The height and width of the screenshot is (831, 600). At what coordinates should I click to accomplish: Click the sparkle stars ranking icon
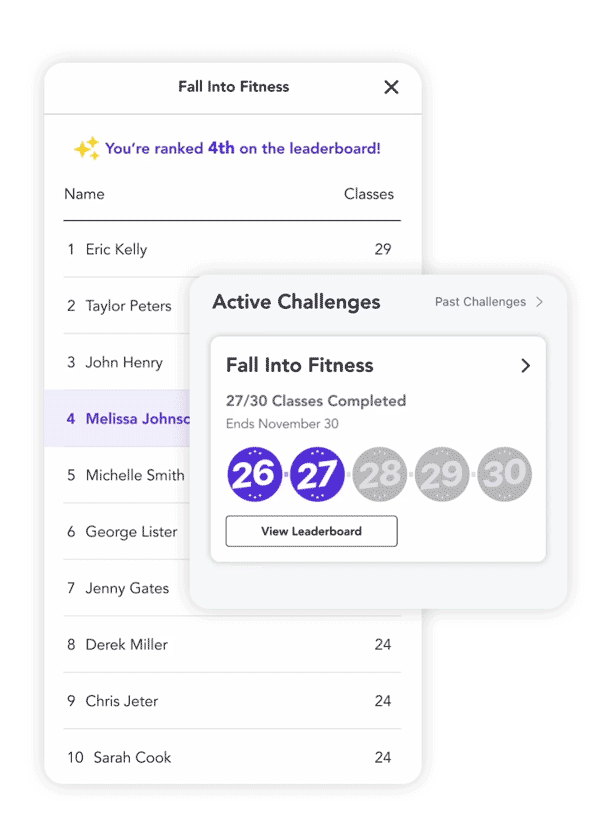tap(87, 148)
